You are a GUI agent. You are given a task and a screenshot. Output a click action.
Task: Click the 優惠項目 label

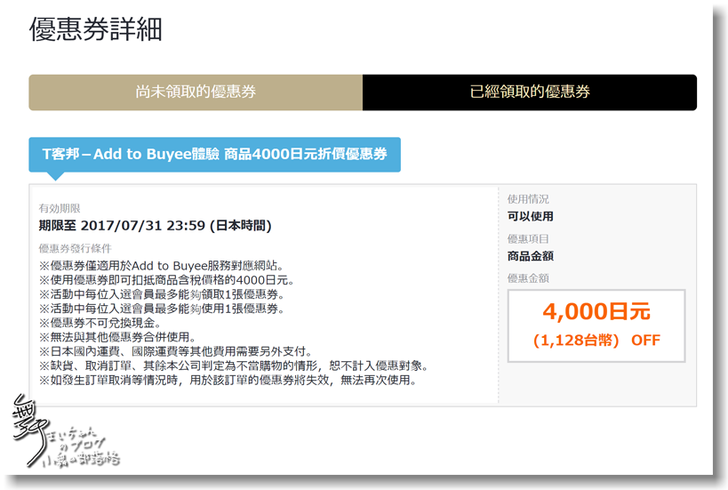tap(528, 239)
